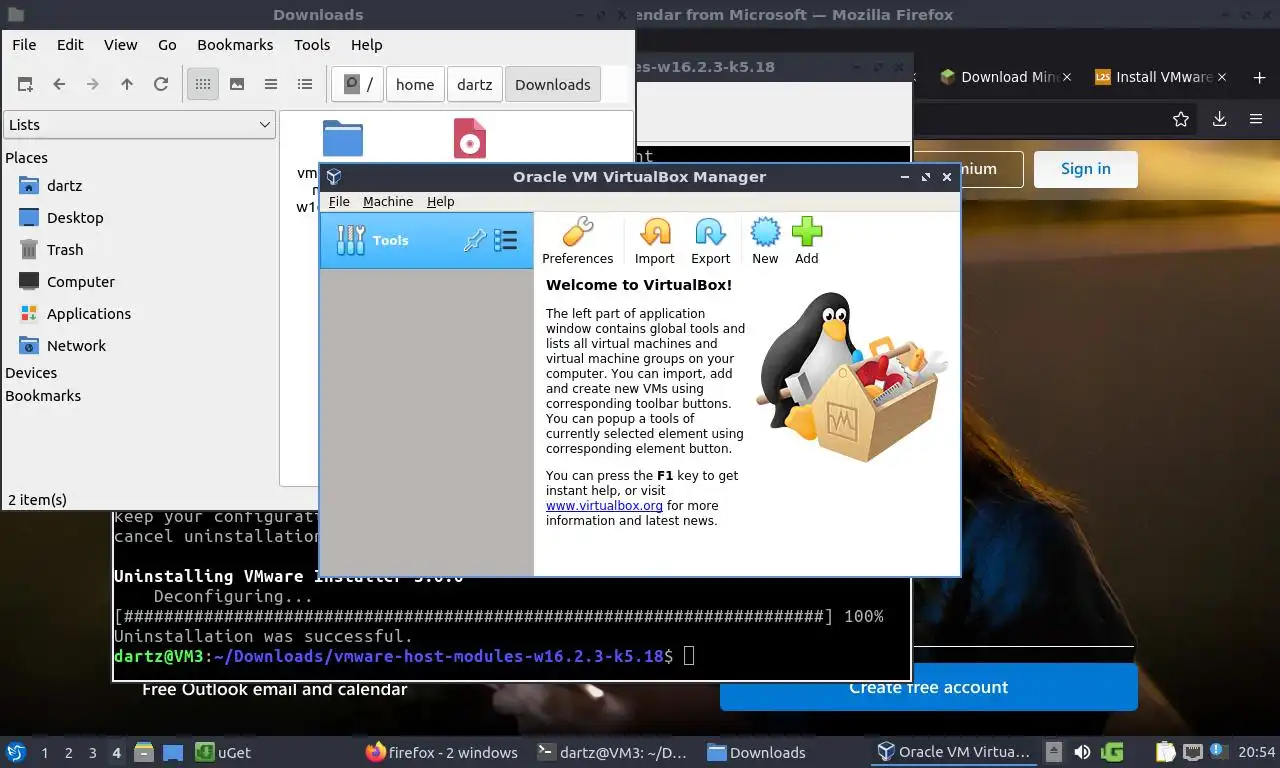Image resolution: width=1280 pixels, height=768 pixels.
Task: Click the root path button
Action: 358,85
